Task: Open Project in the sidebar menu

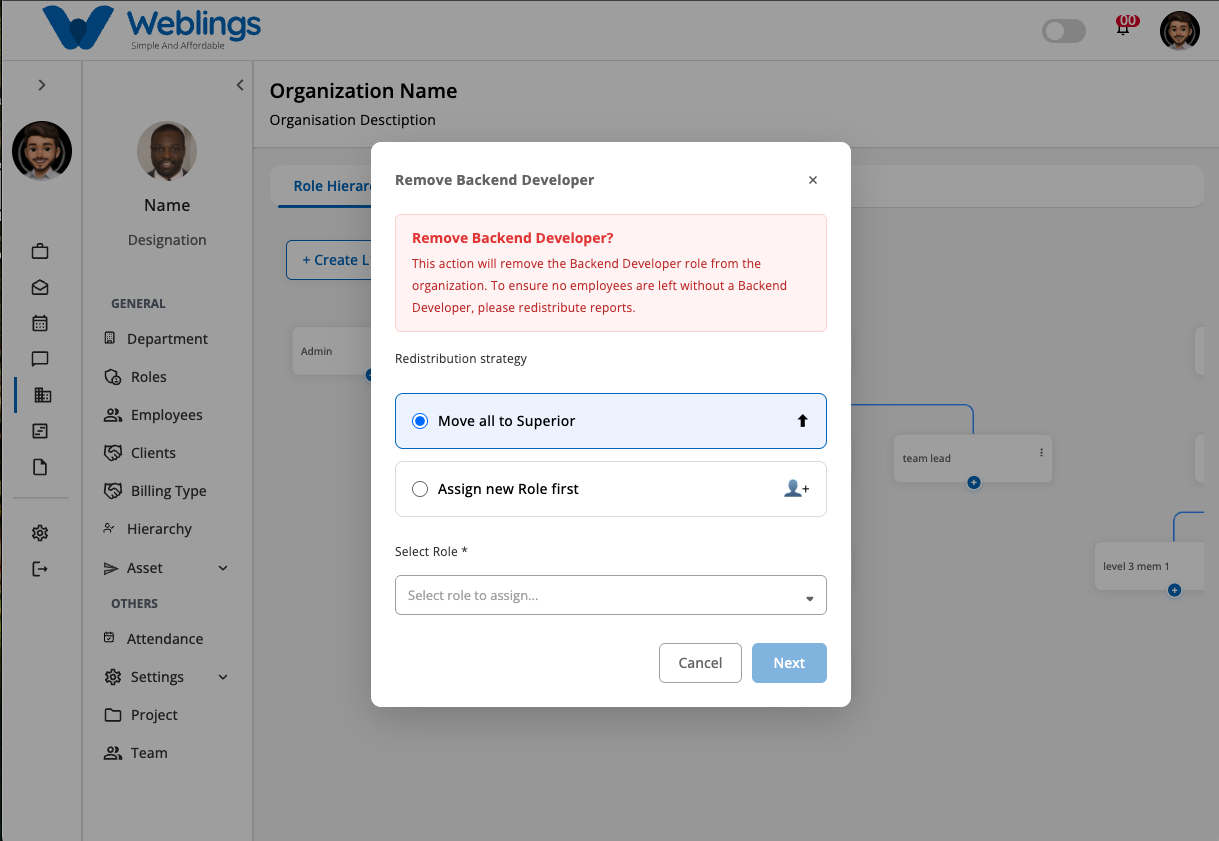Action: tap(141, 715)
